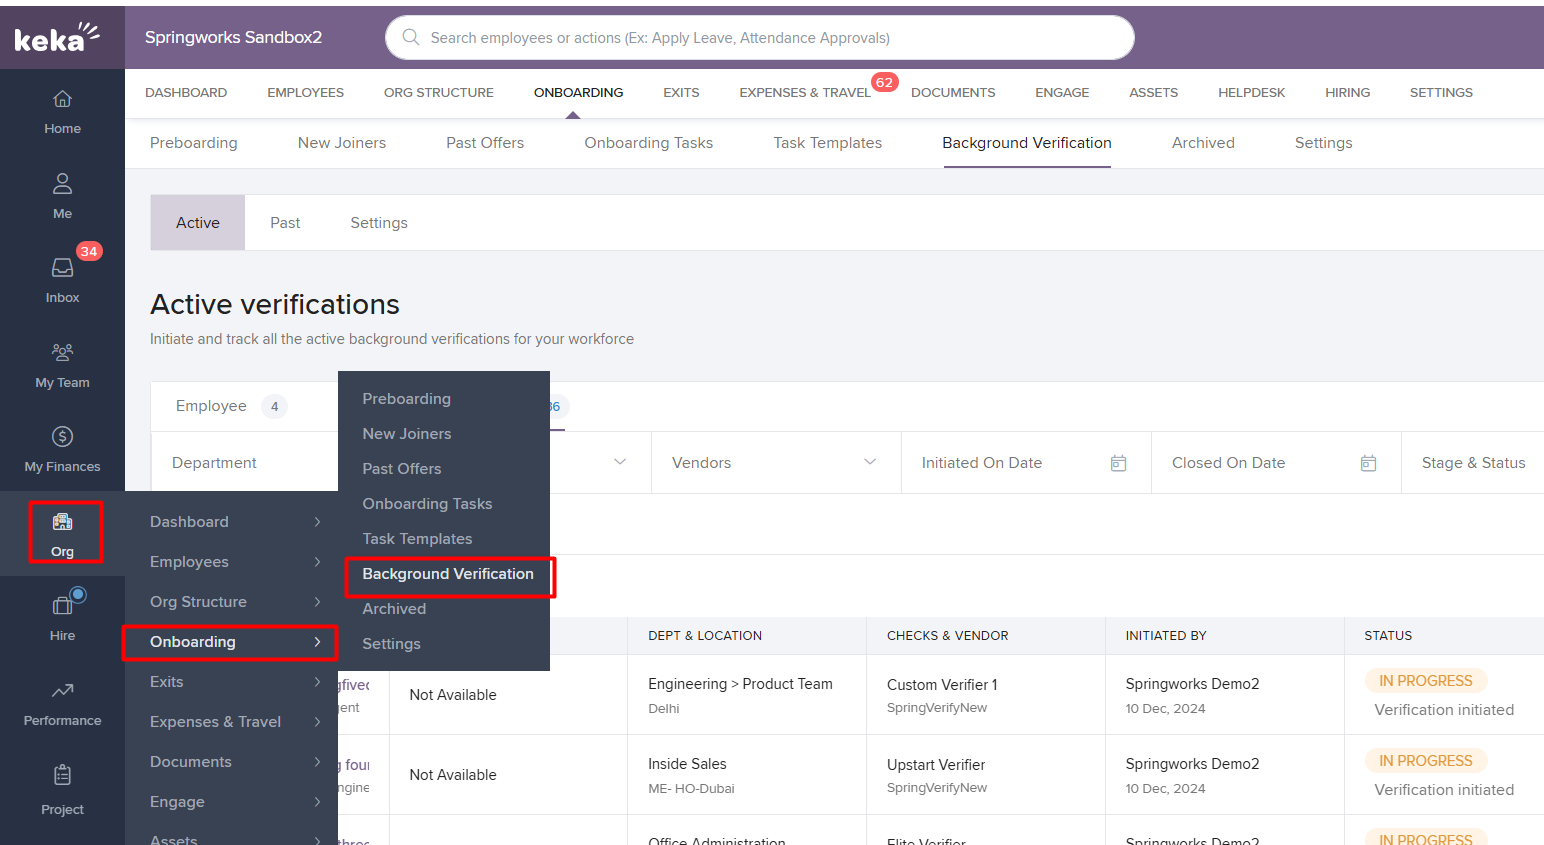Image resolution: width=1544 pixels, height=845 pixels.
Task: Select the Past verifications tab
Action: click(285, 222)
